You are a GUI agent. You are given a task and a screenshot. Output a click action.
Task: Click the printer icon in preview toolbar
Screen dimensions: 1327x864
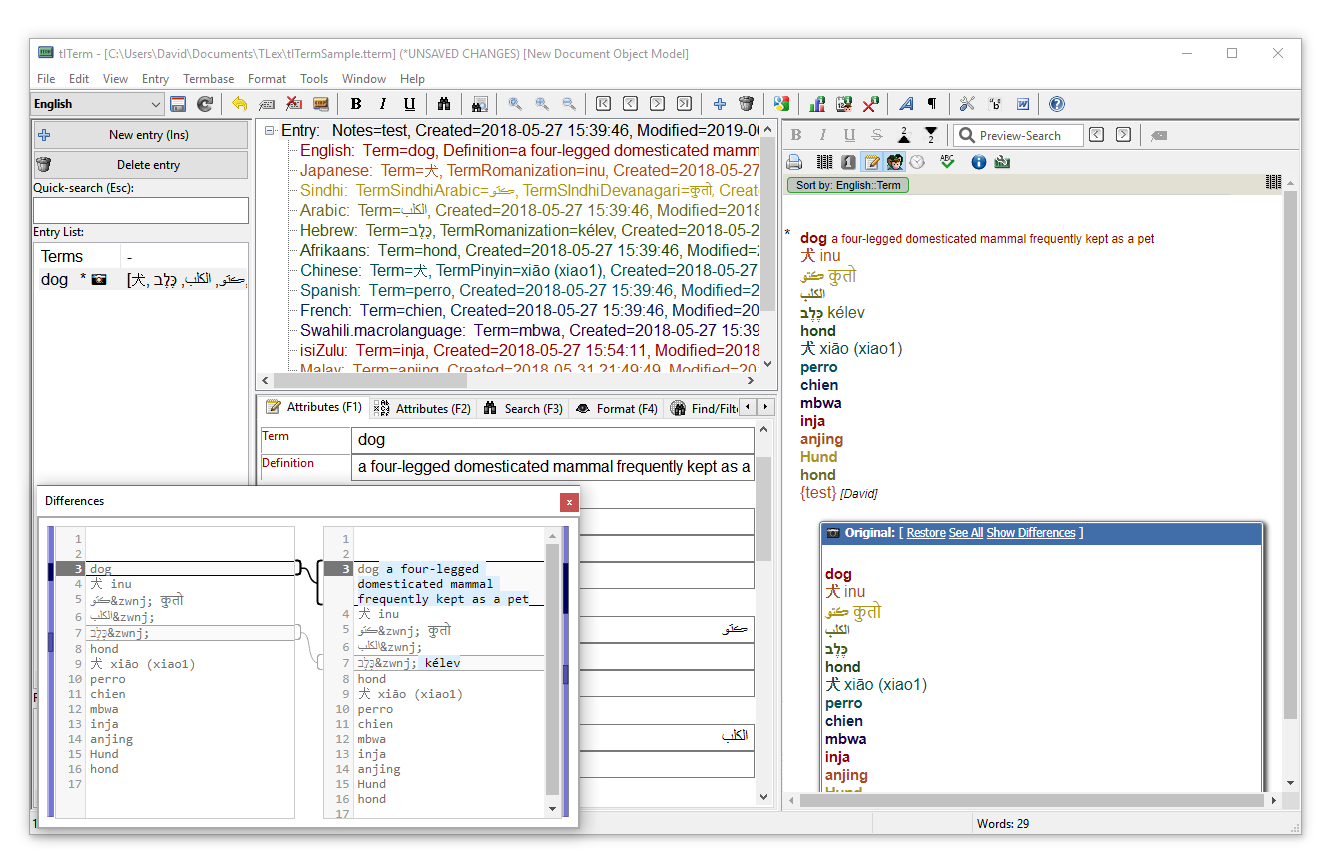tap(794, 161)
